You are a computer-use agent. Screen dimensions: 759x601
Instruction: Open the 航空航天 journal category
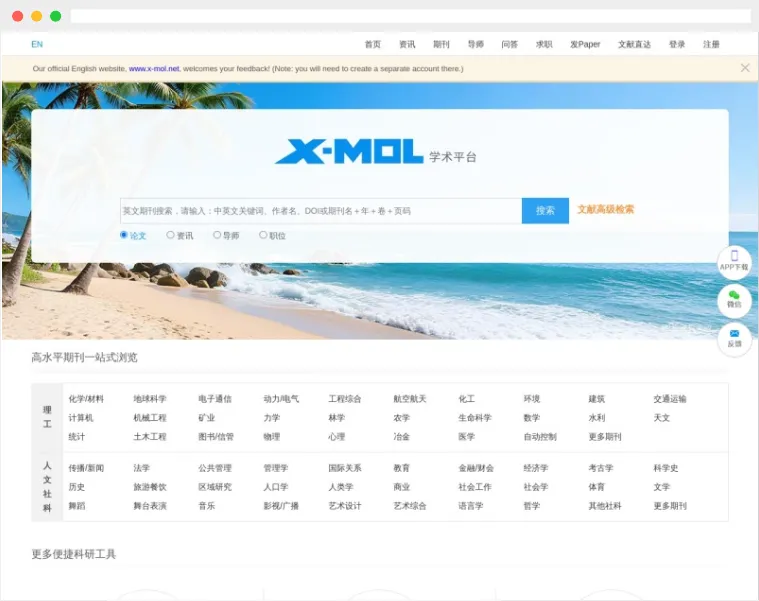[410, 399]
